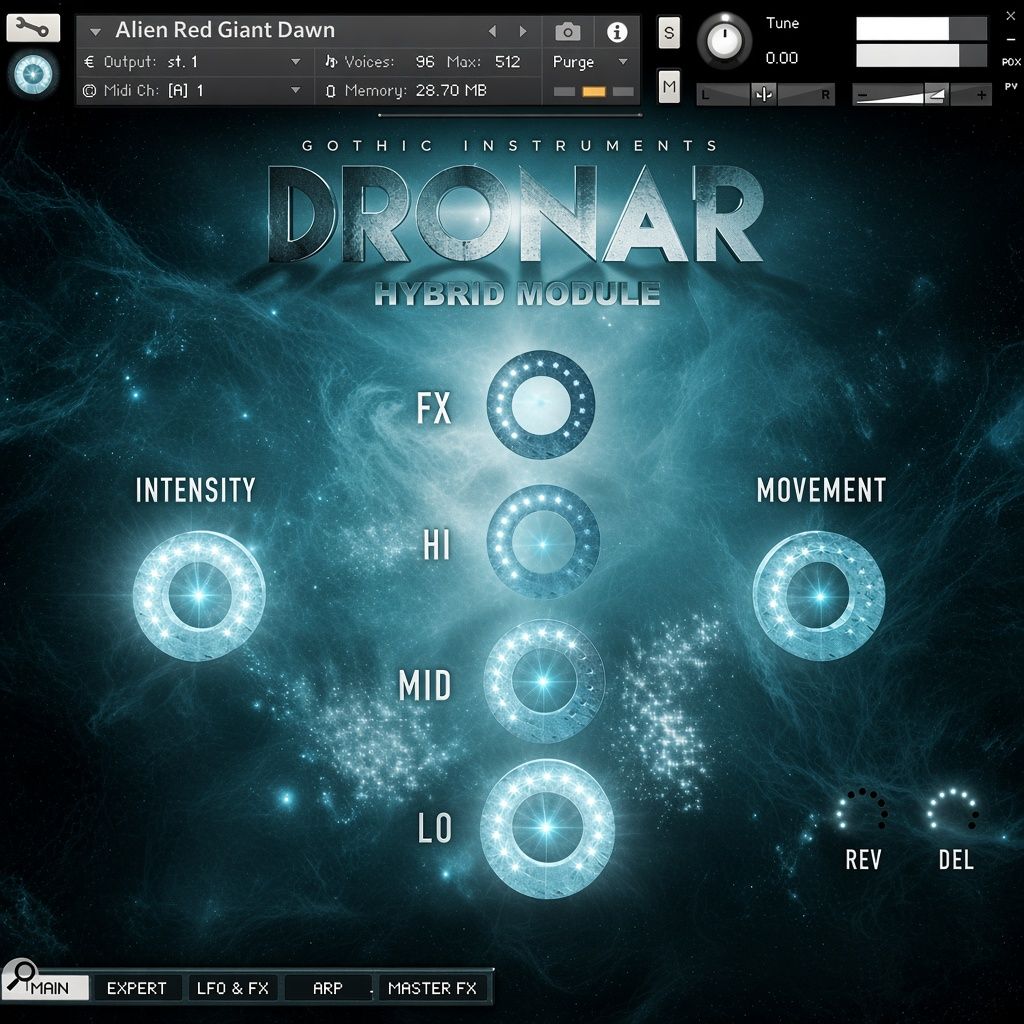This screenshot has height=1024, width=1024.
Task: Click the Output channel icon
Action: coord(89,62)
